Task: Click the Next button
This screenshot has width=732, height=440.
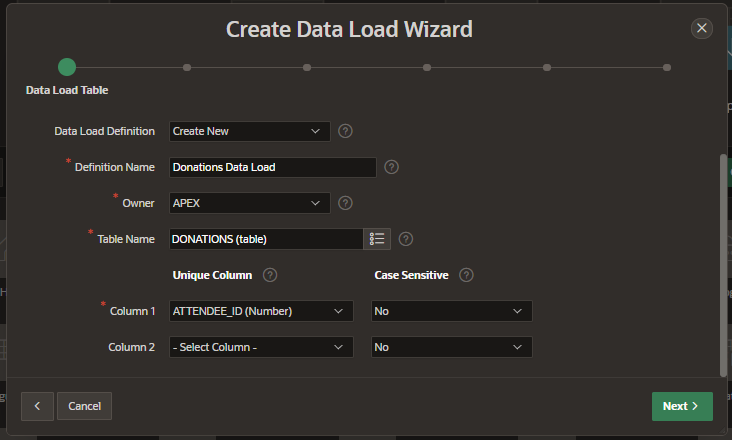Action: pos(682,406)
